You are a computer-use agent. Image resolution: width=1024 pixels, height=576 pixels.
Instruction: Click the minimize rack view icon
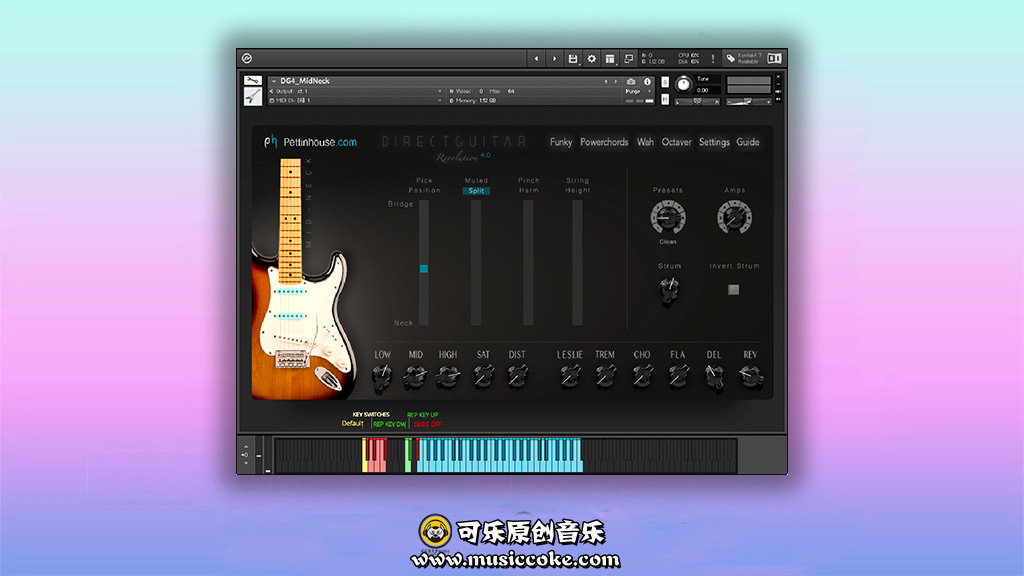tap(628, 59)
